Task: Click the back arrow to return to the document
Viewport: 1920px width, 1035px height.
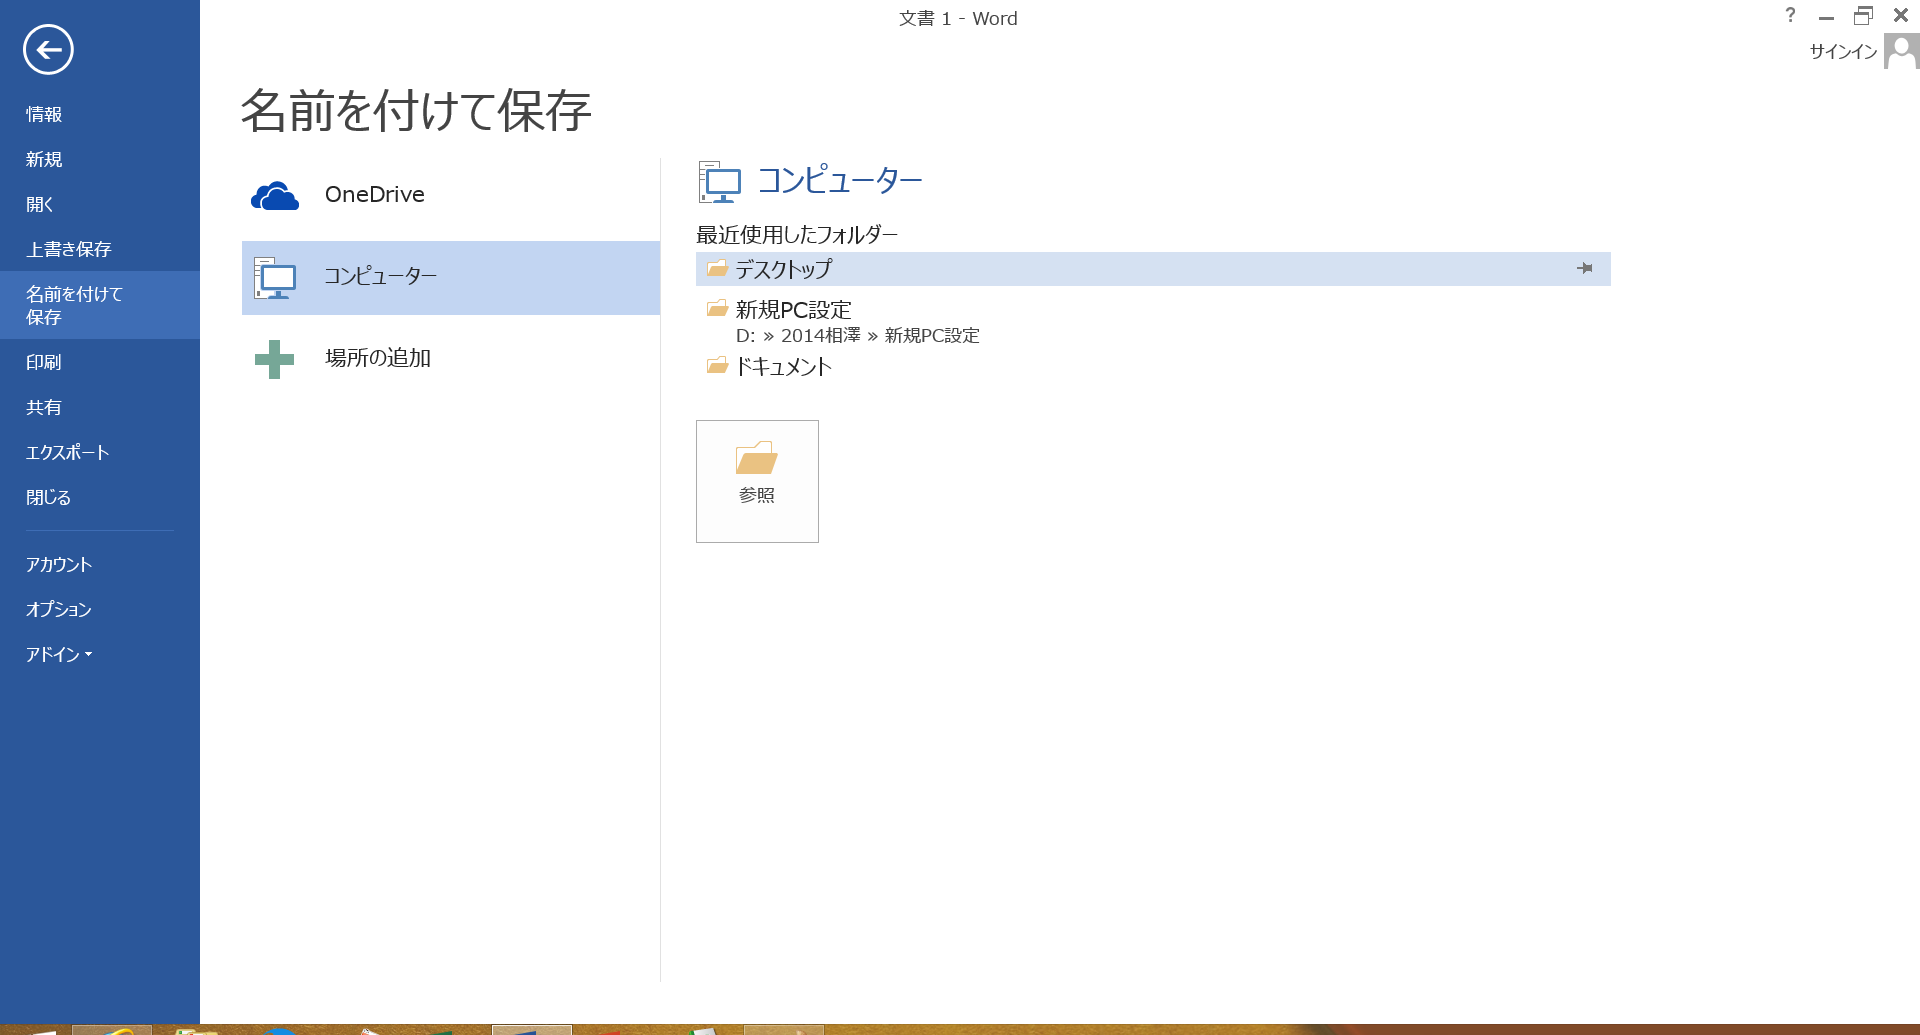Action: click(48, 49)
